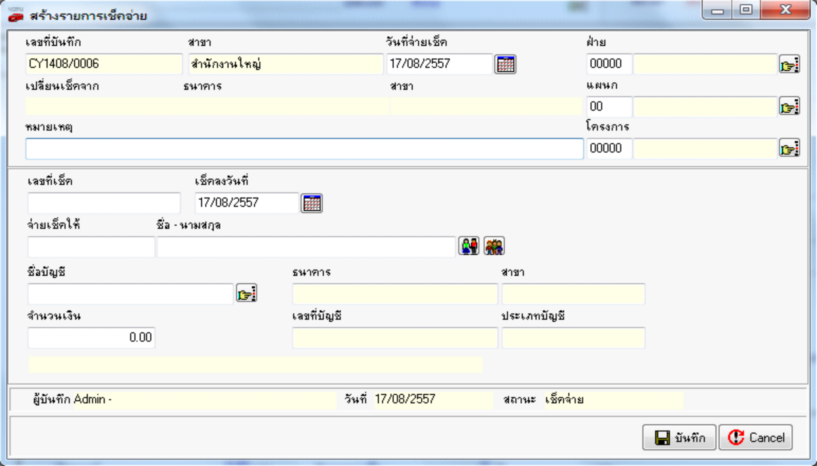Image resolution: width=817 pixels, height=466 pixels.
Task: Edit the เช็คลงวันที่ date field
Action: tap(246, 203)
